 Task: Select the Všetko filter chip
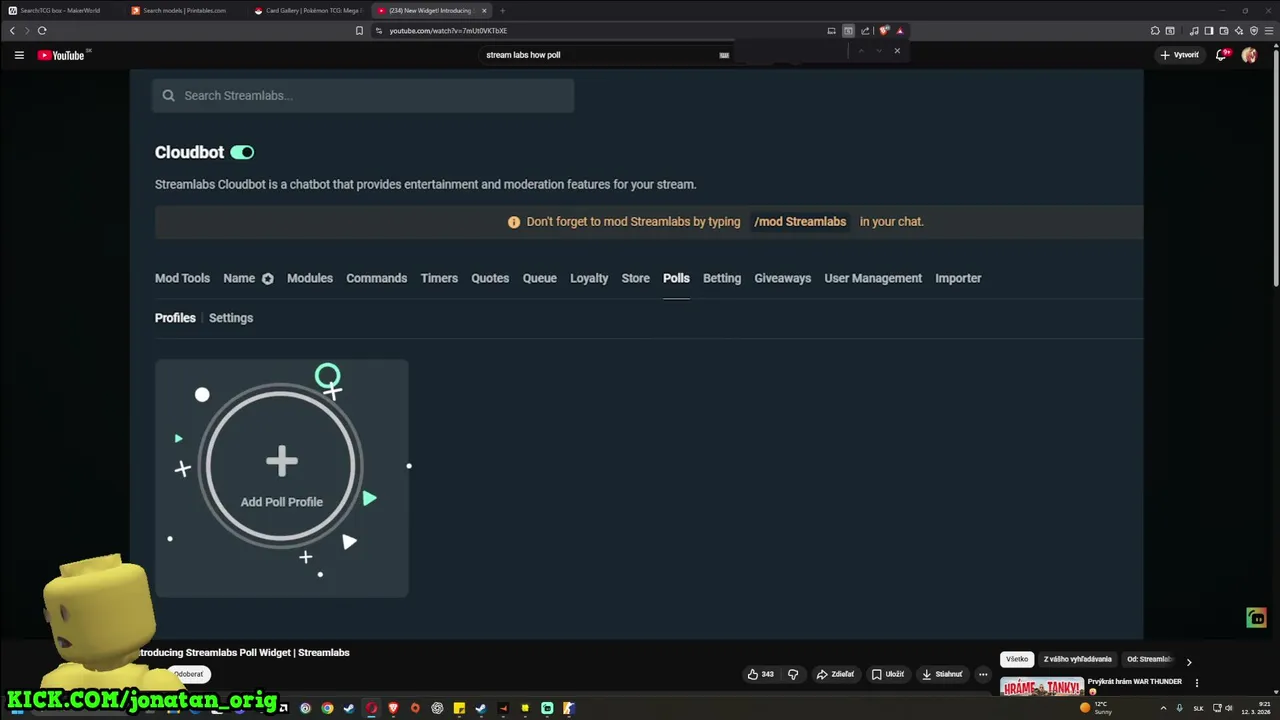1017,659
